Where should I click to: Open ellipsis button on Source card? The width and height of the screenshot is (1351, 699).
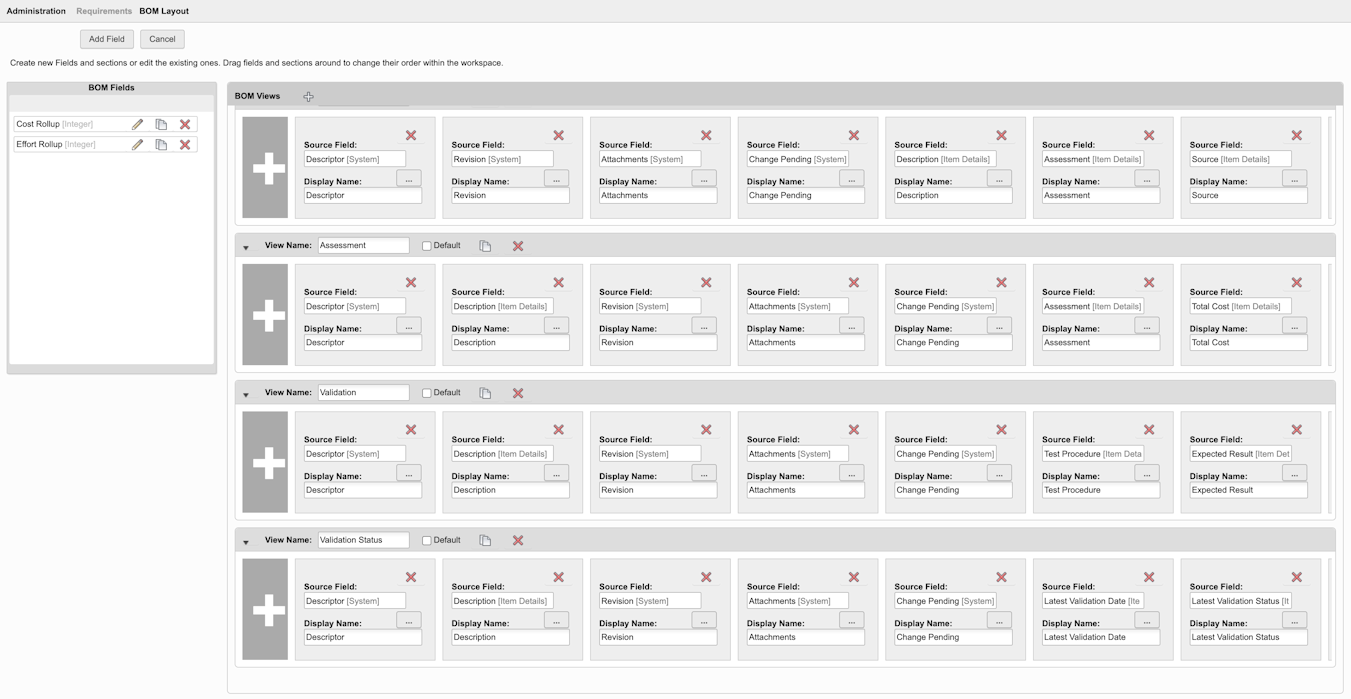click(1294, 178)
